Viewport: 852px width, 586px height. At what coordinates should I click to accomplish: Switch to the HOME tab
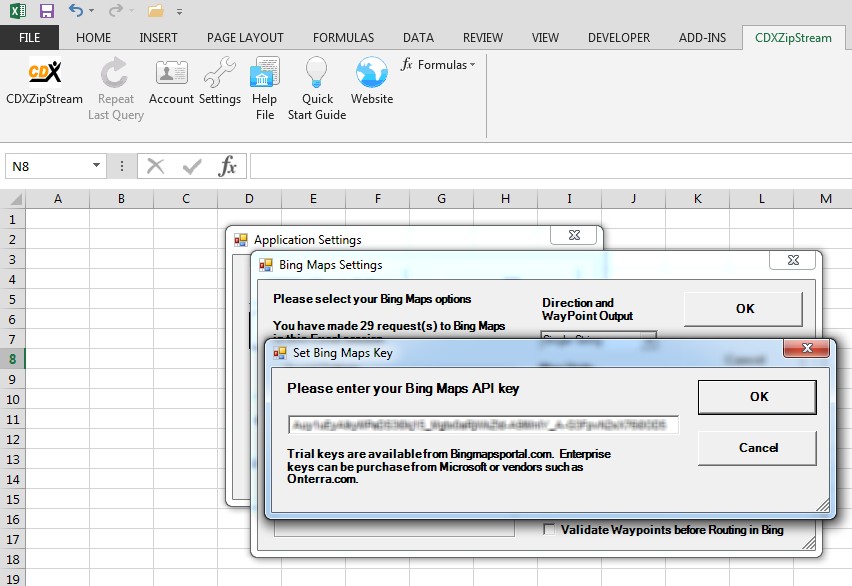click(x=93, y=38)
